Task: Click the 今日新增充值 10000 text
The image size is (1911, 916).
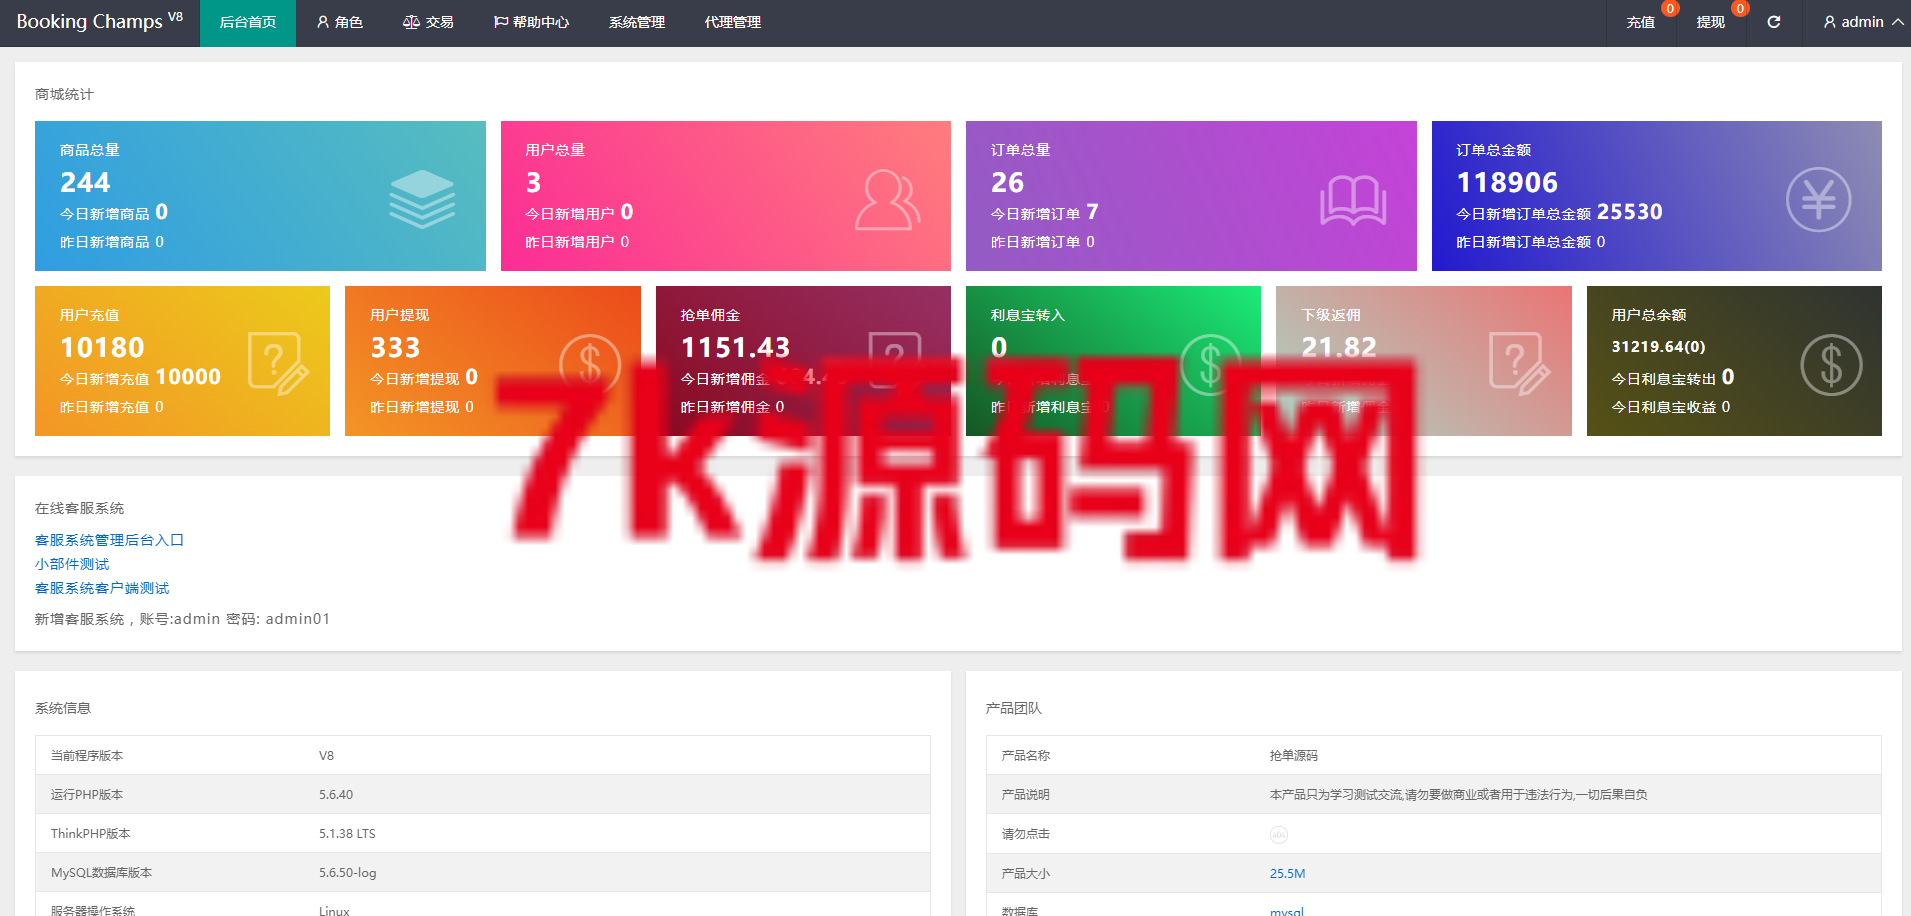Action: point(140,377)
